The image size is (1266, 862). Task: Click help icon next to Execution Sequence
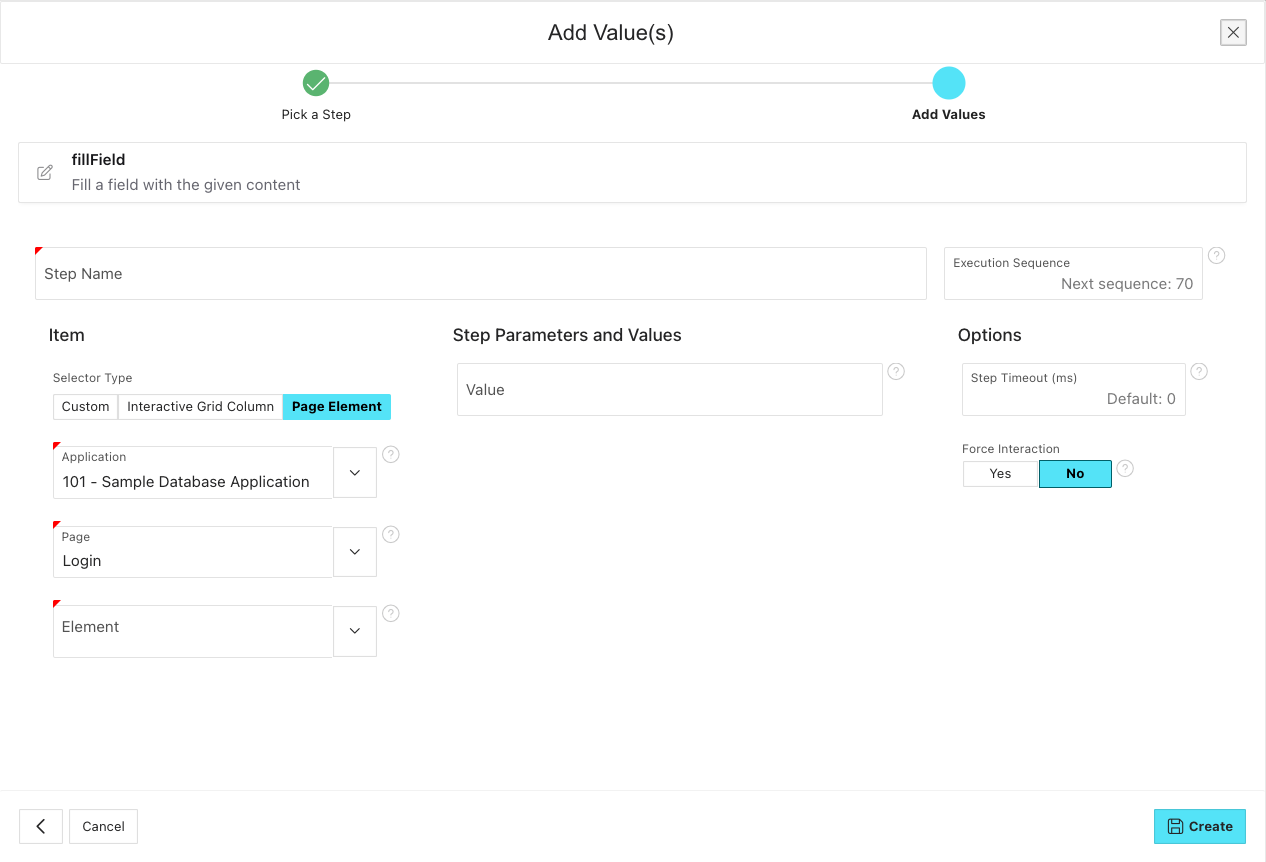[1216, 255]
